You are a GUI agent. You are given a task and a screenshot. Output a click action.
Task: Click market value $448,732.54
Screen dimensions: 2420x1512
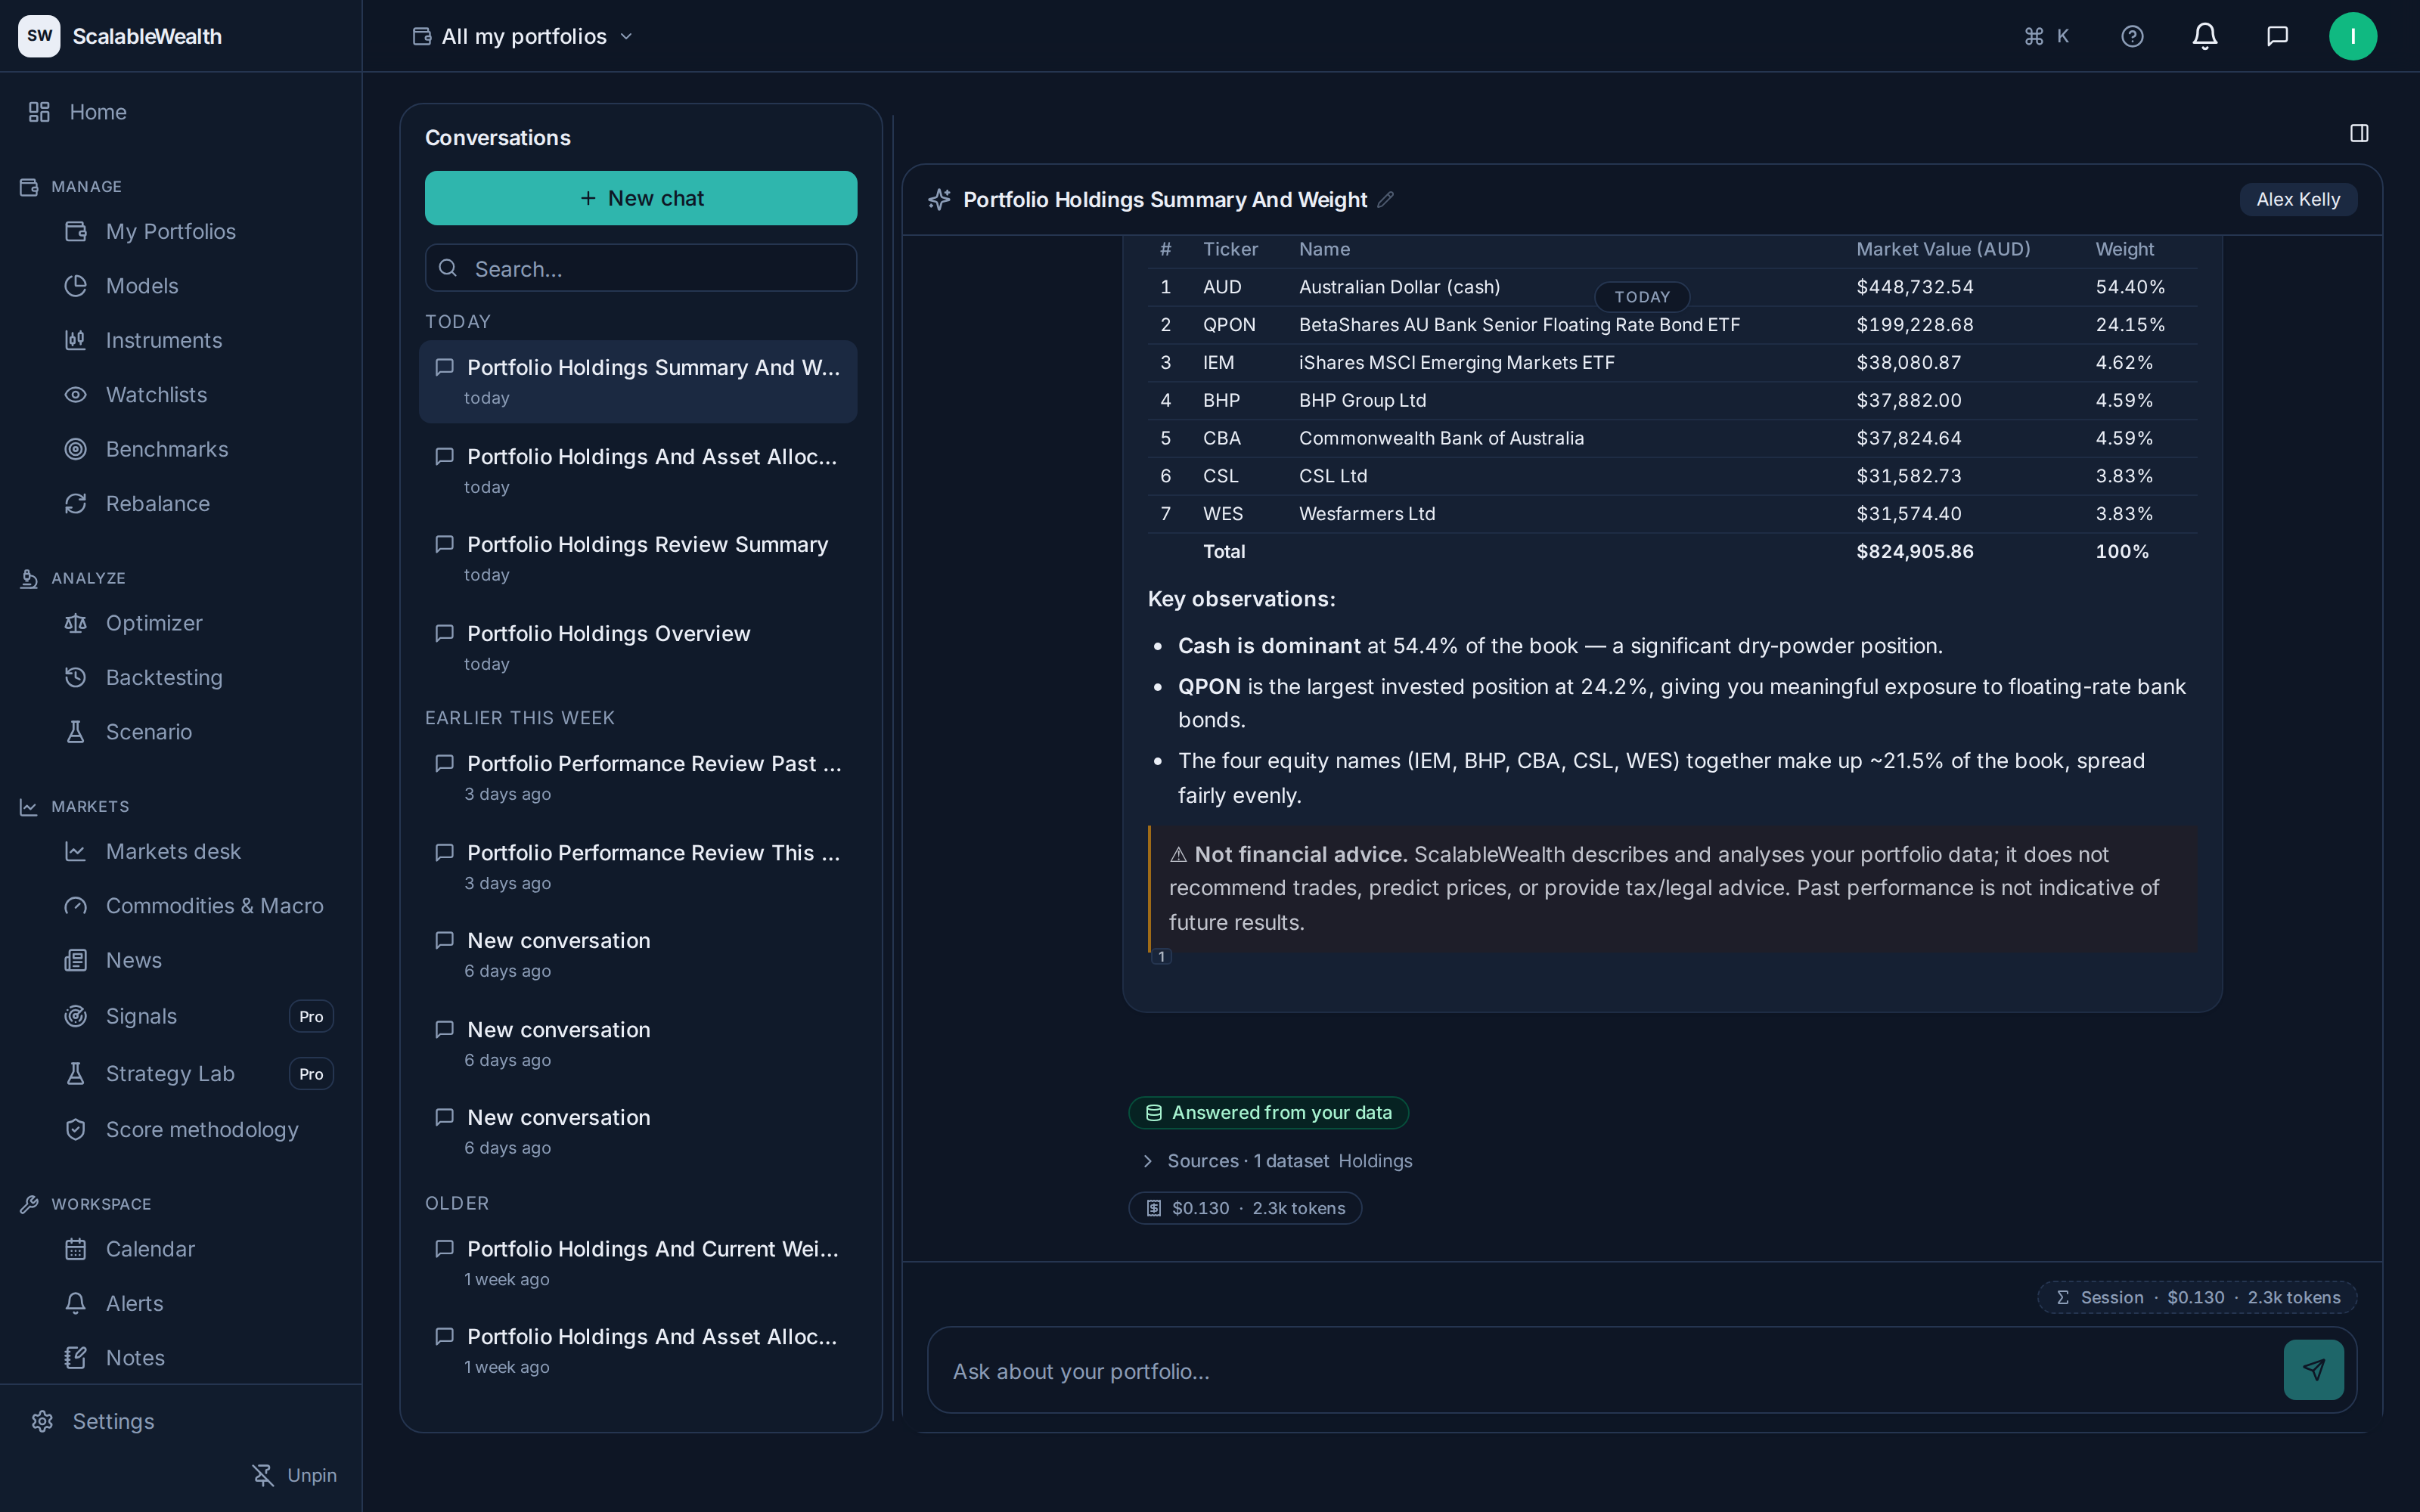click(x=1914, y=287)
